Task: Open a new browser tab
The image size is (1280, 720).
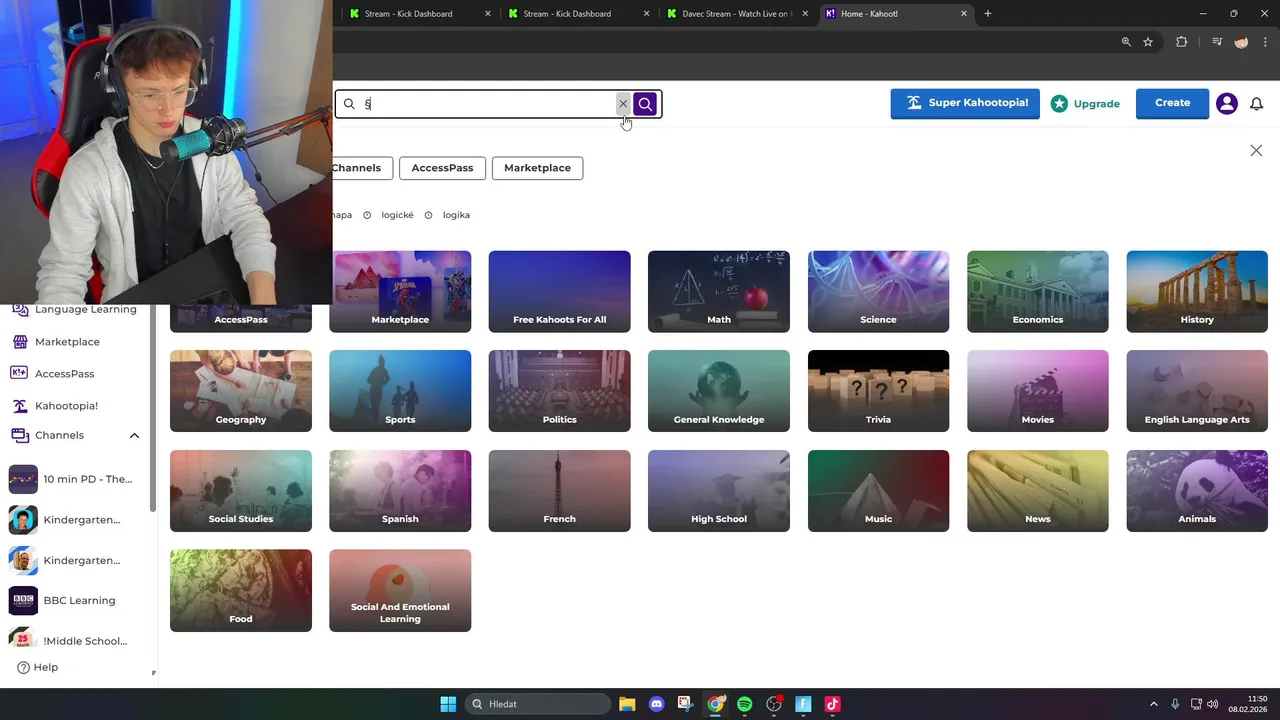Action: click(x=988, y=14)
